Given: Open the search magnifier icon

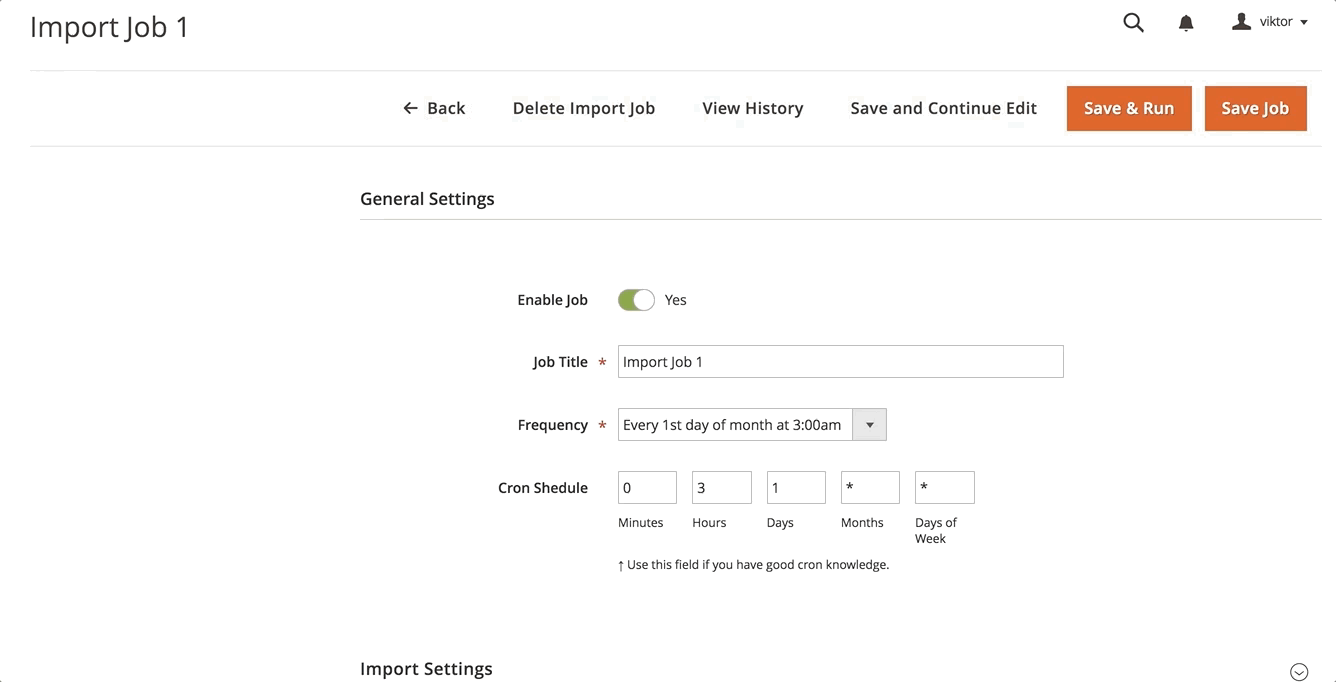Looking at the screenshot, I should tap(1133, 22).
